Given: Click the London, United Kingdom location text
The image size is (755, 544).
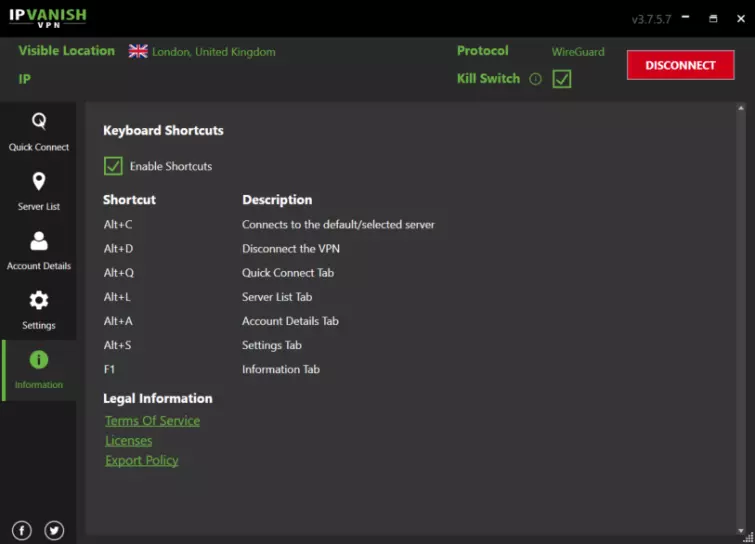Looking at the screenshot, I should point(214,52).
